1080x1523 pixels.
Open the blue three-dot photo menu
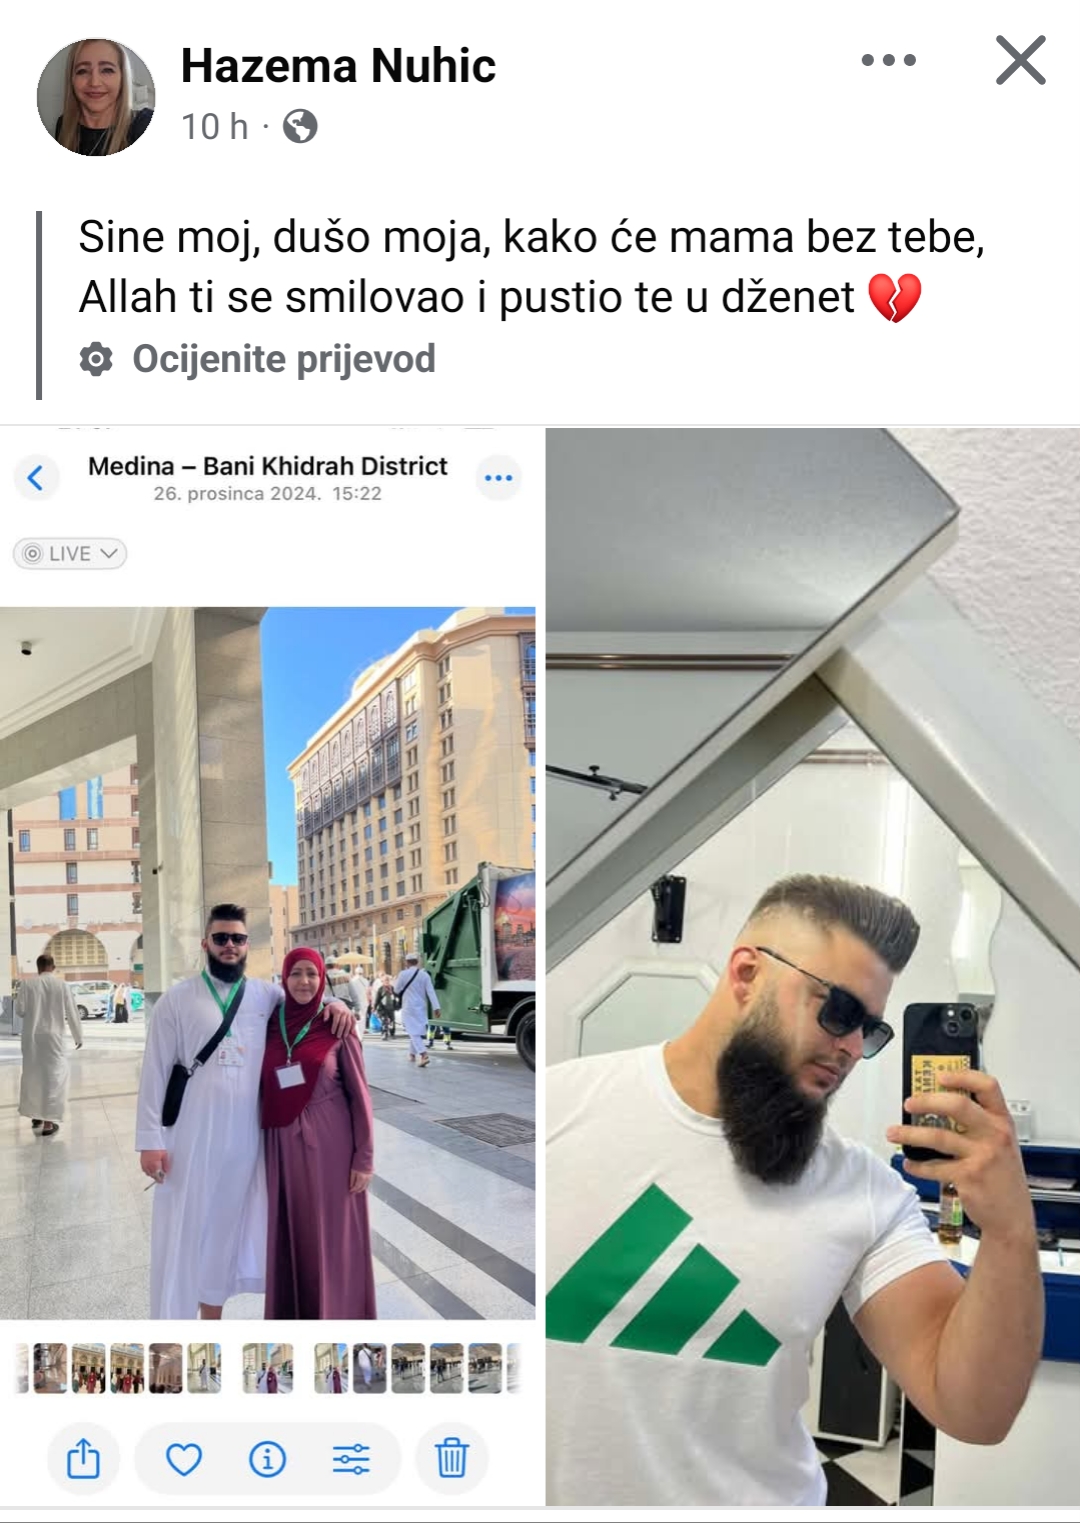click(498, 478)
